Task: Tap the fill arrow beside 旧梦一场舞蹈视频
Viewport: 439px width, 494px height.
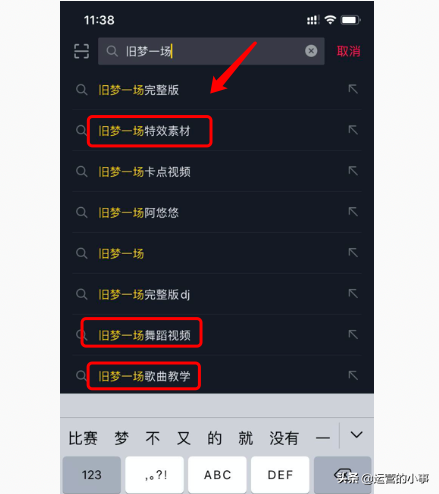Action: (353, 334)
